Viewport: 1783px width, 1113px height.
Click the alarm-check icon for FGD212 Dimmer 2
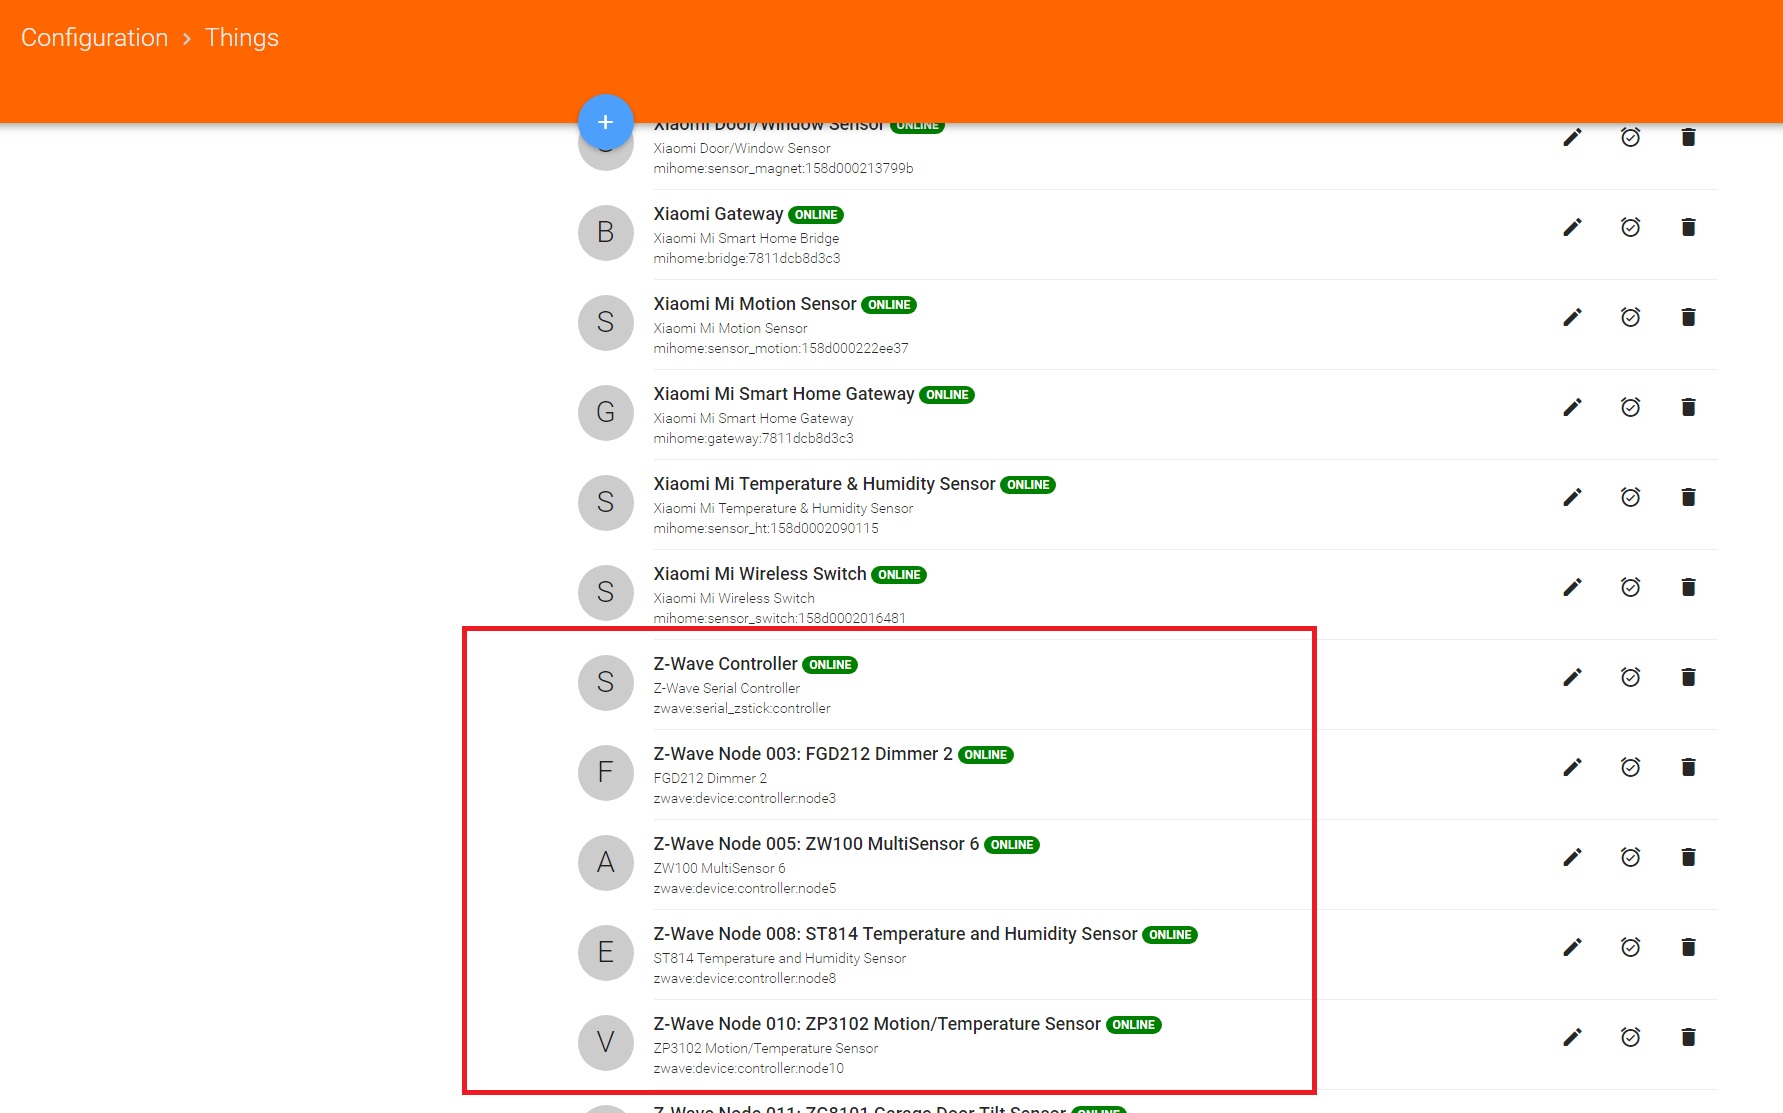click(x=1630, y=767)
